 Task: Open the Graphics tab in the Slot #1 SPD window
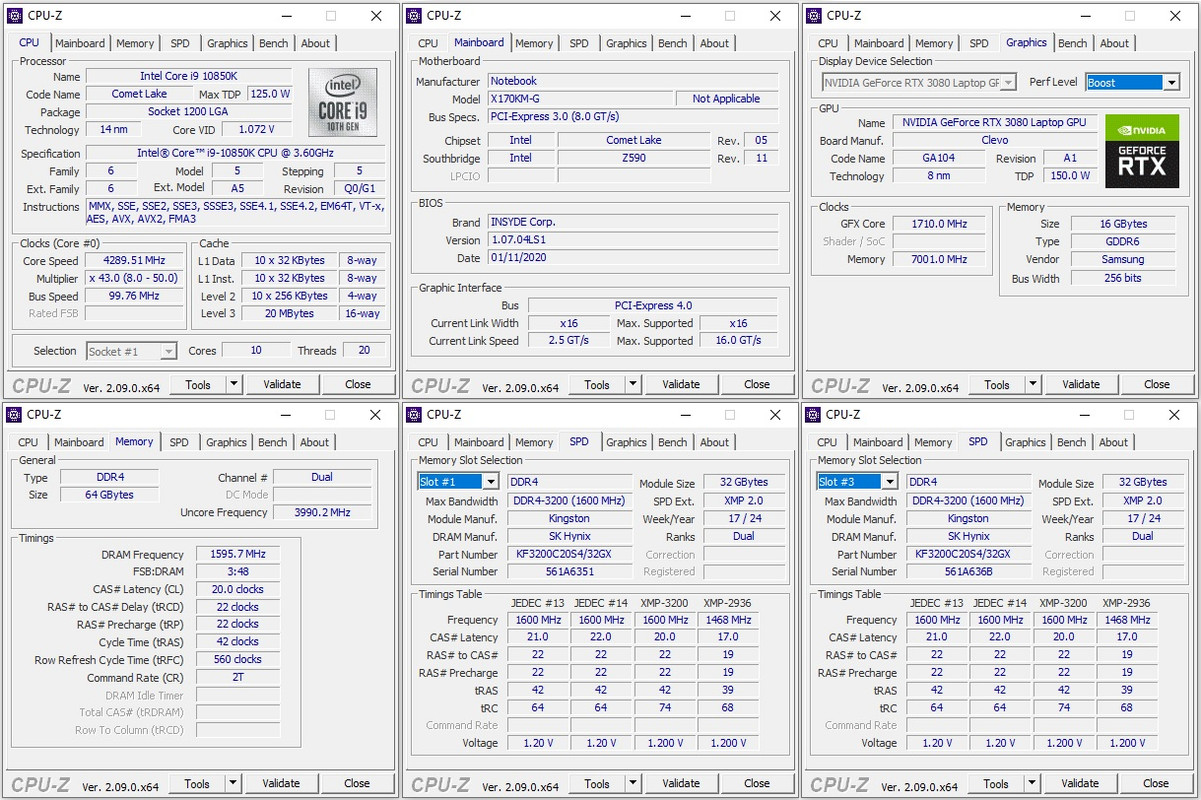point(626,442)
